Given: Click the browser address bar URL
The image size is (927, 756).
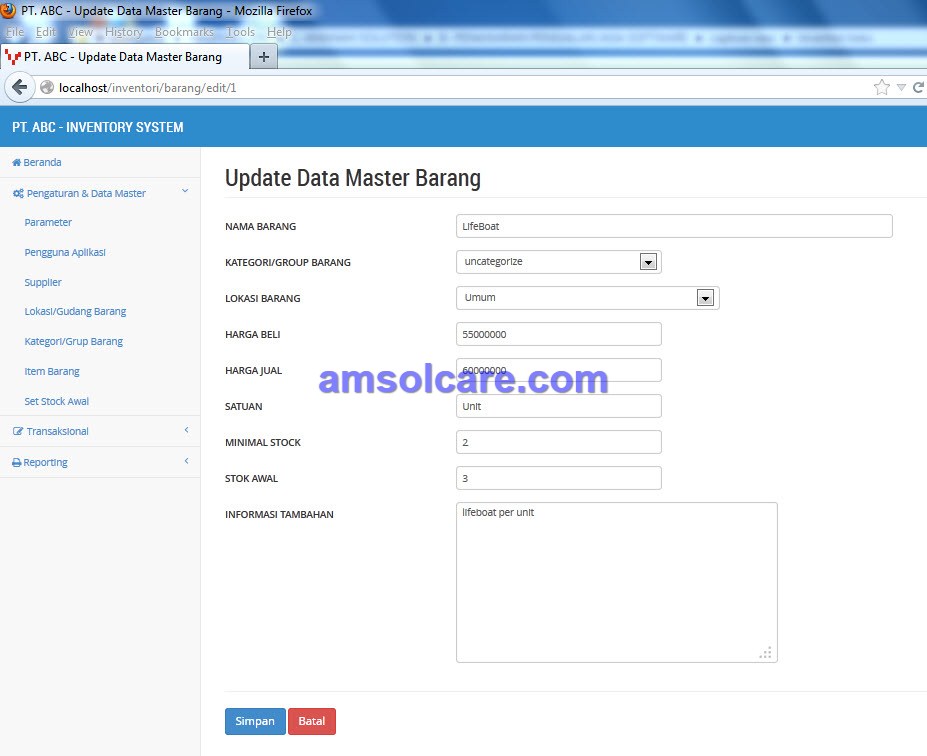Looking at the screenshot, I should (x=147, y=87).
